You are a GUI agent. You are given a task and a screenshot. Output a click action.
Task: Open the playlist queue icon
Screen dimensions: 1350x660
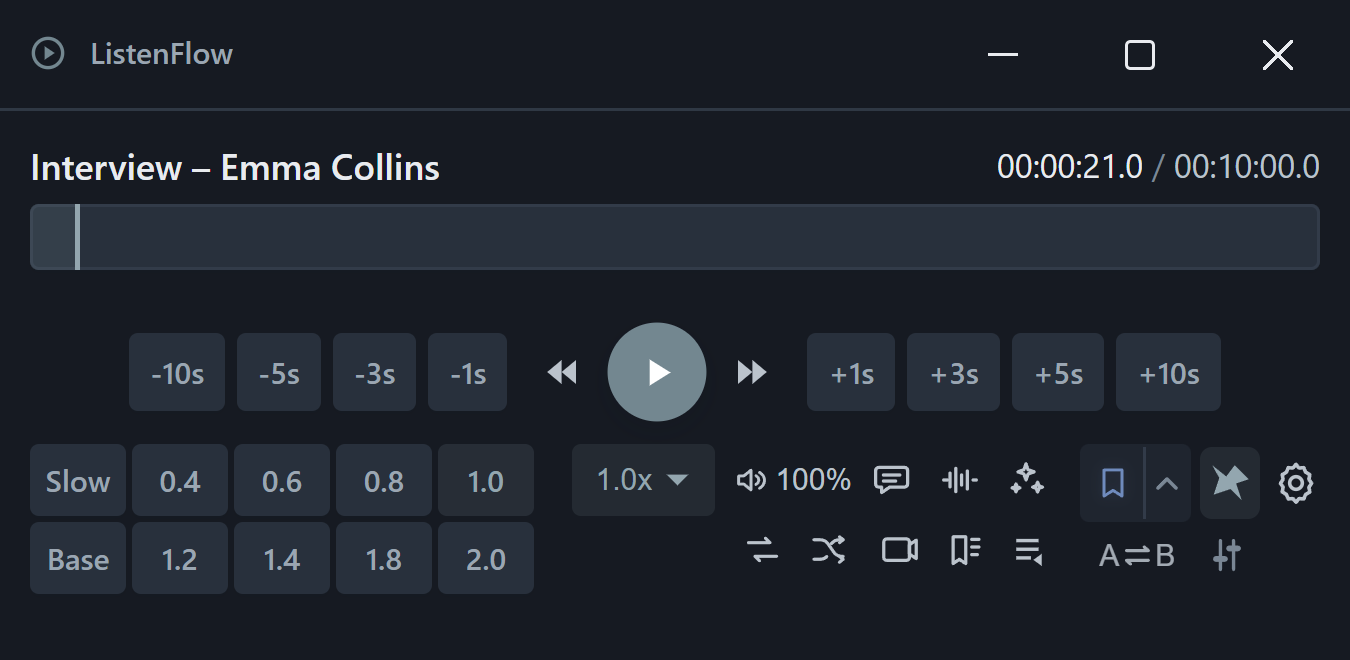1029,550
